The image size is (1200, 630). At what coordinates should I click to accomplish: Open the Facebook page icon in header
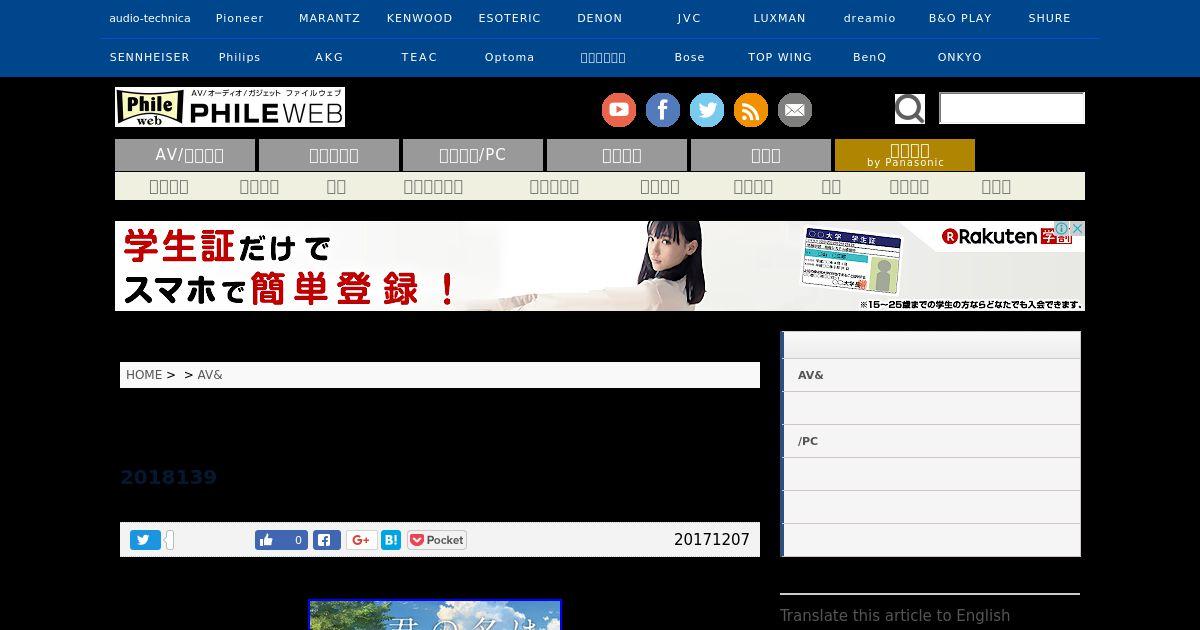point(663,110)
